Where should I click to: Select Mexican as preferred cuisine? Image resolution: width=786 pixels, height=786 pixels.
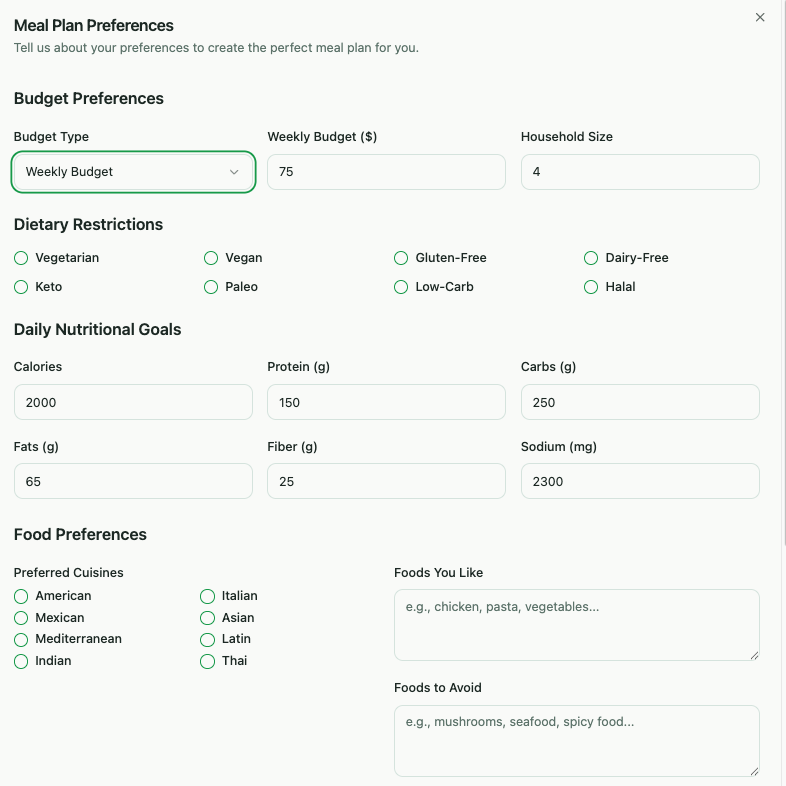tap(21, 618)
